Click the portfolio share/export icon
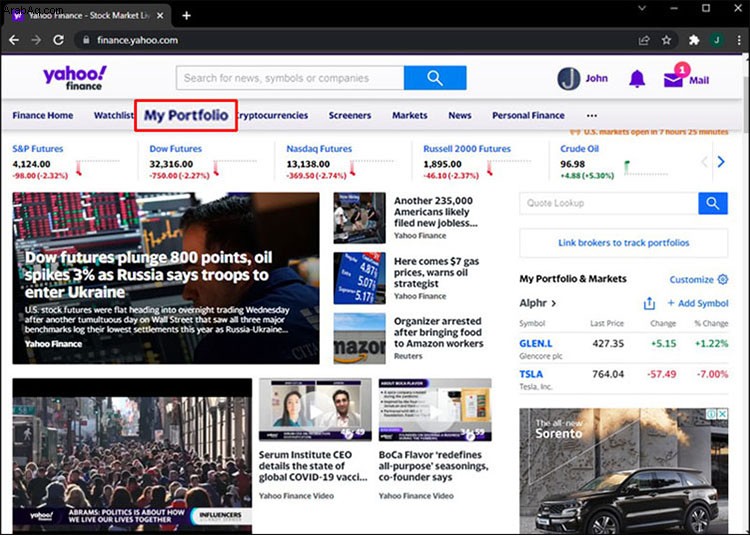The height and width of the screenshot is (536, 750). [649, 303]
